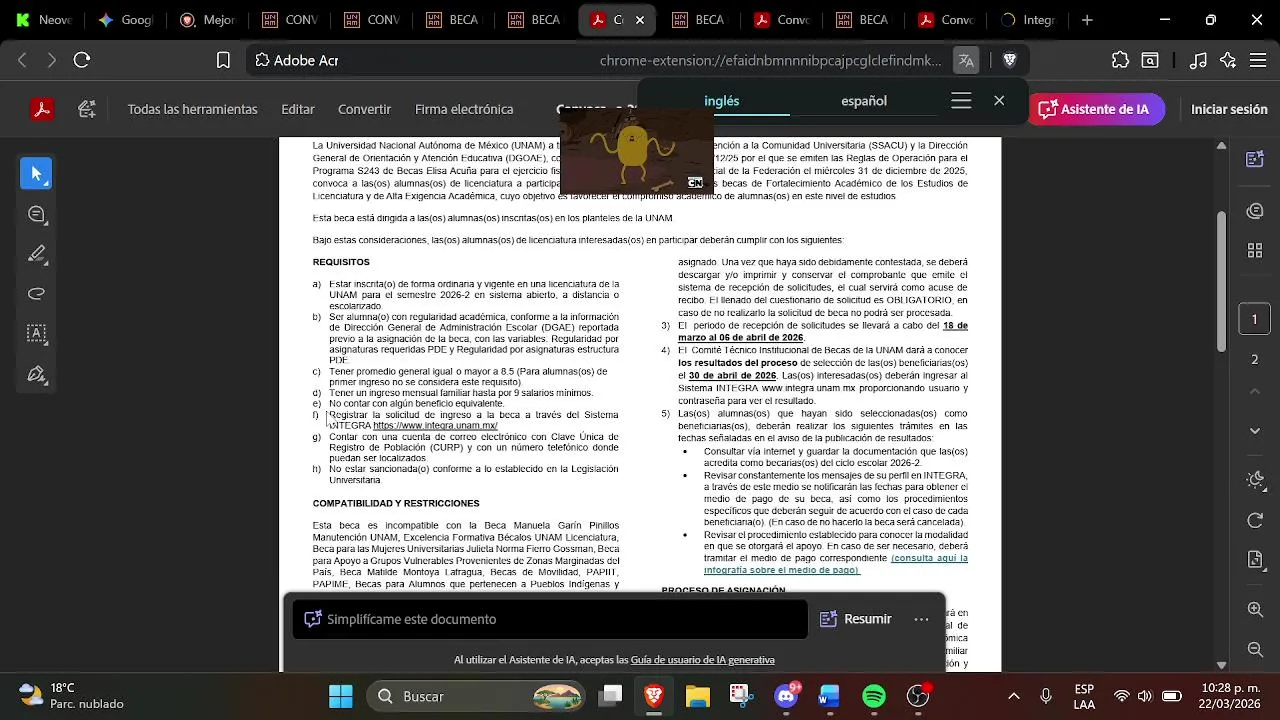Show hidden system tray icons
The height and width of the screenshot is (720, 1280).
(x=1014, y=696)
